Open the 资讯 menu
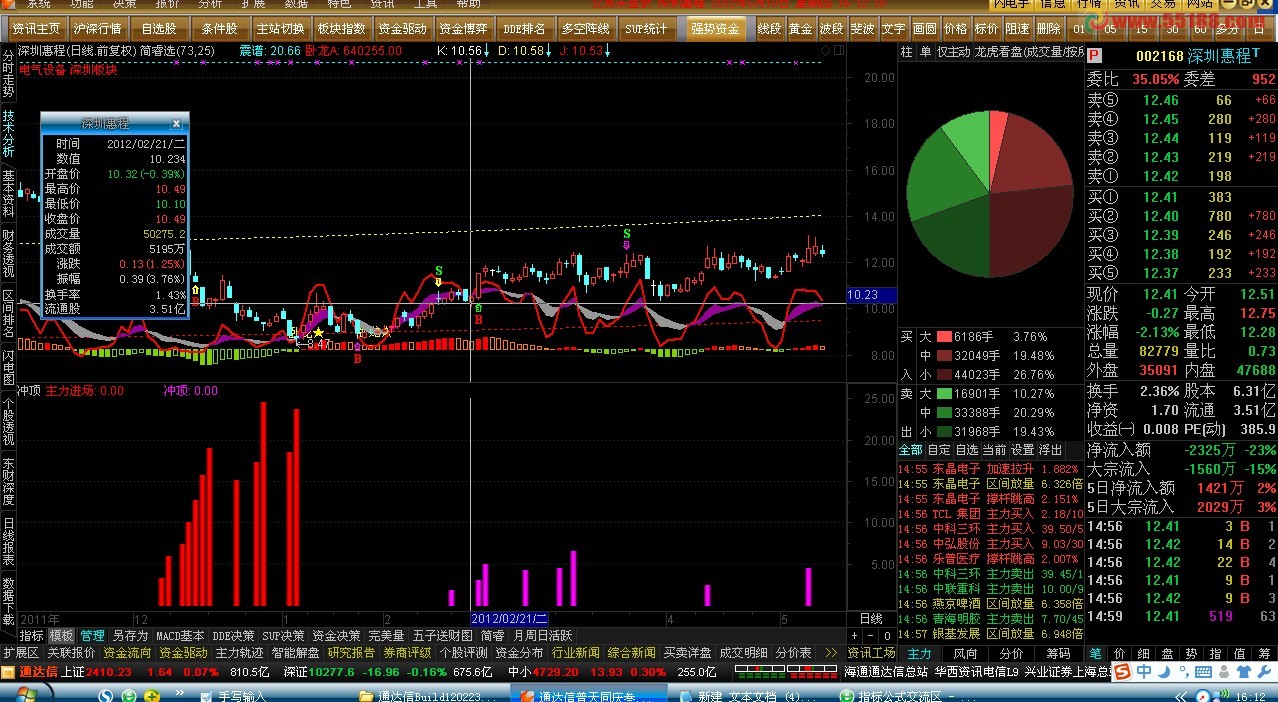The width and height of the screenshot is (1278, 702). pos(382,4)
